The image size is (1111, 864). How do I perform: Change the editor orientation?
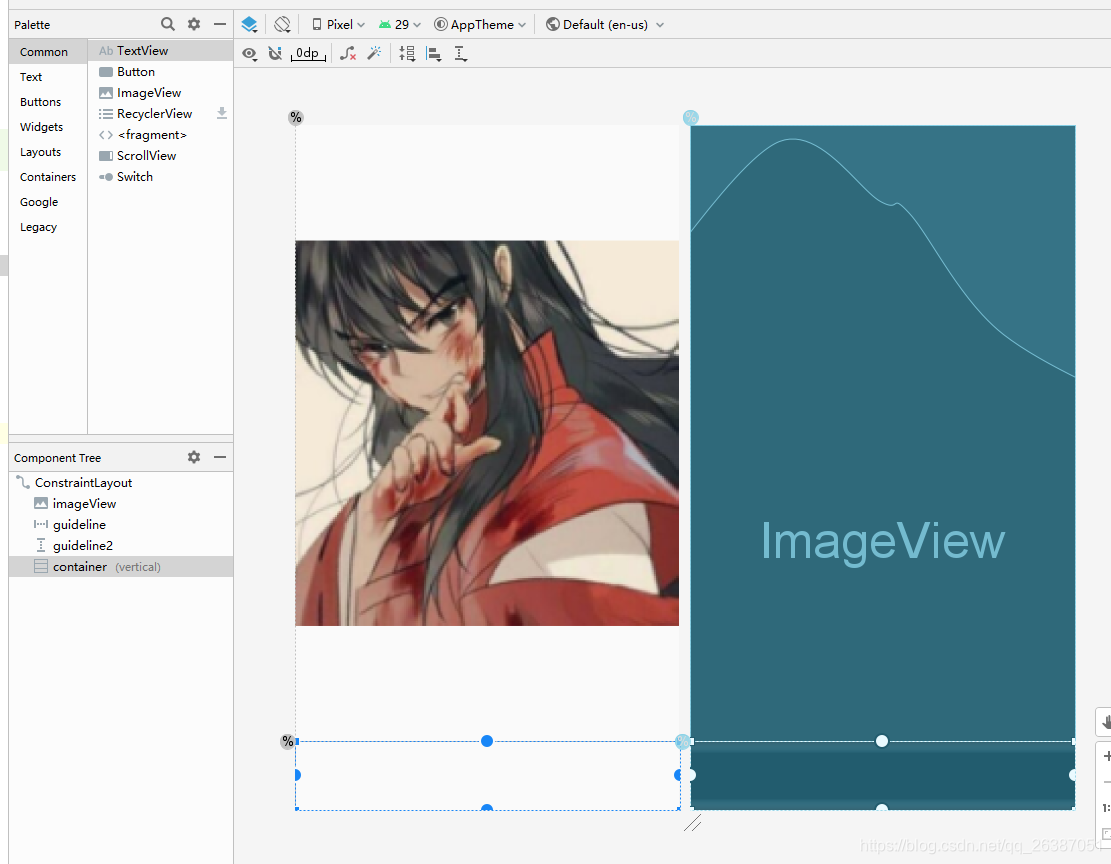click(x=282, y=25)
